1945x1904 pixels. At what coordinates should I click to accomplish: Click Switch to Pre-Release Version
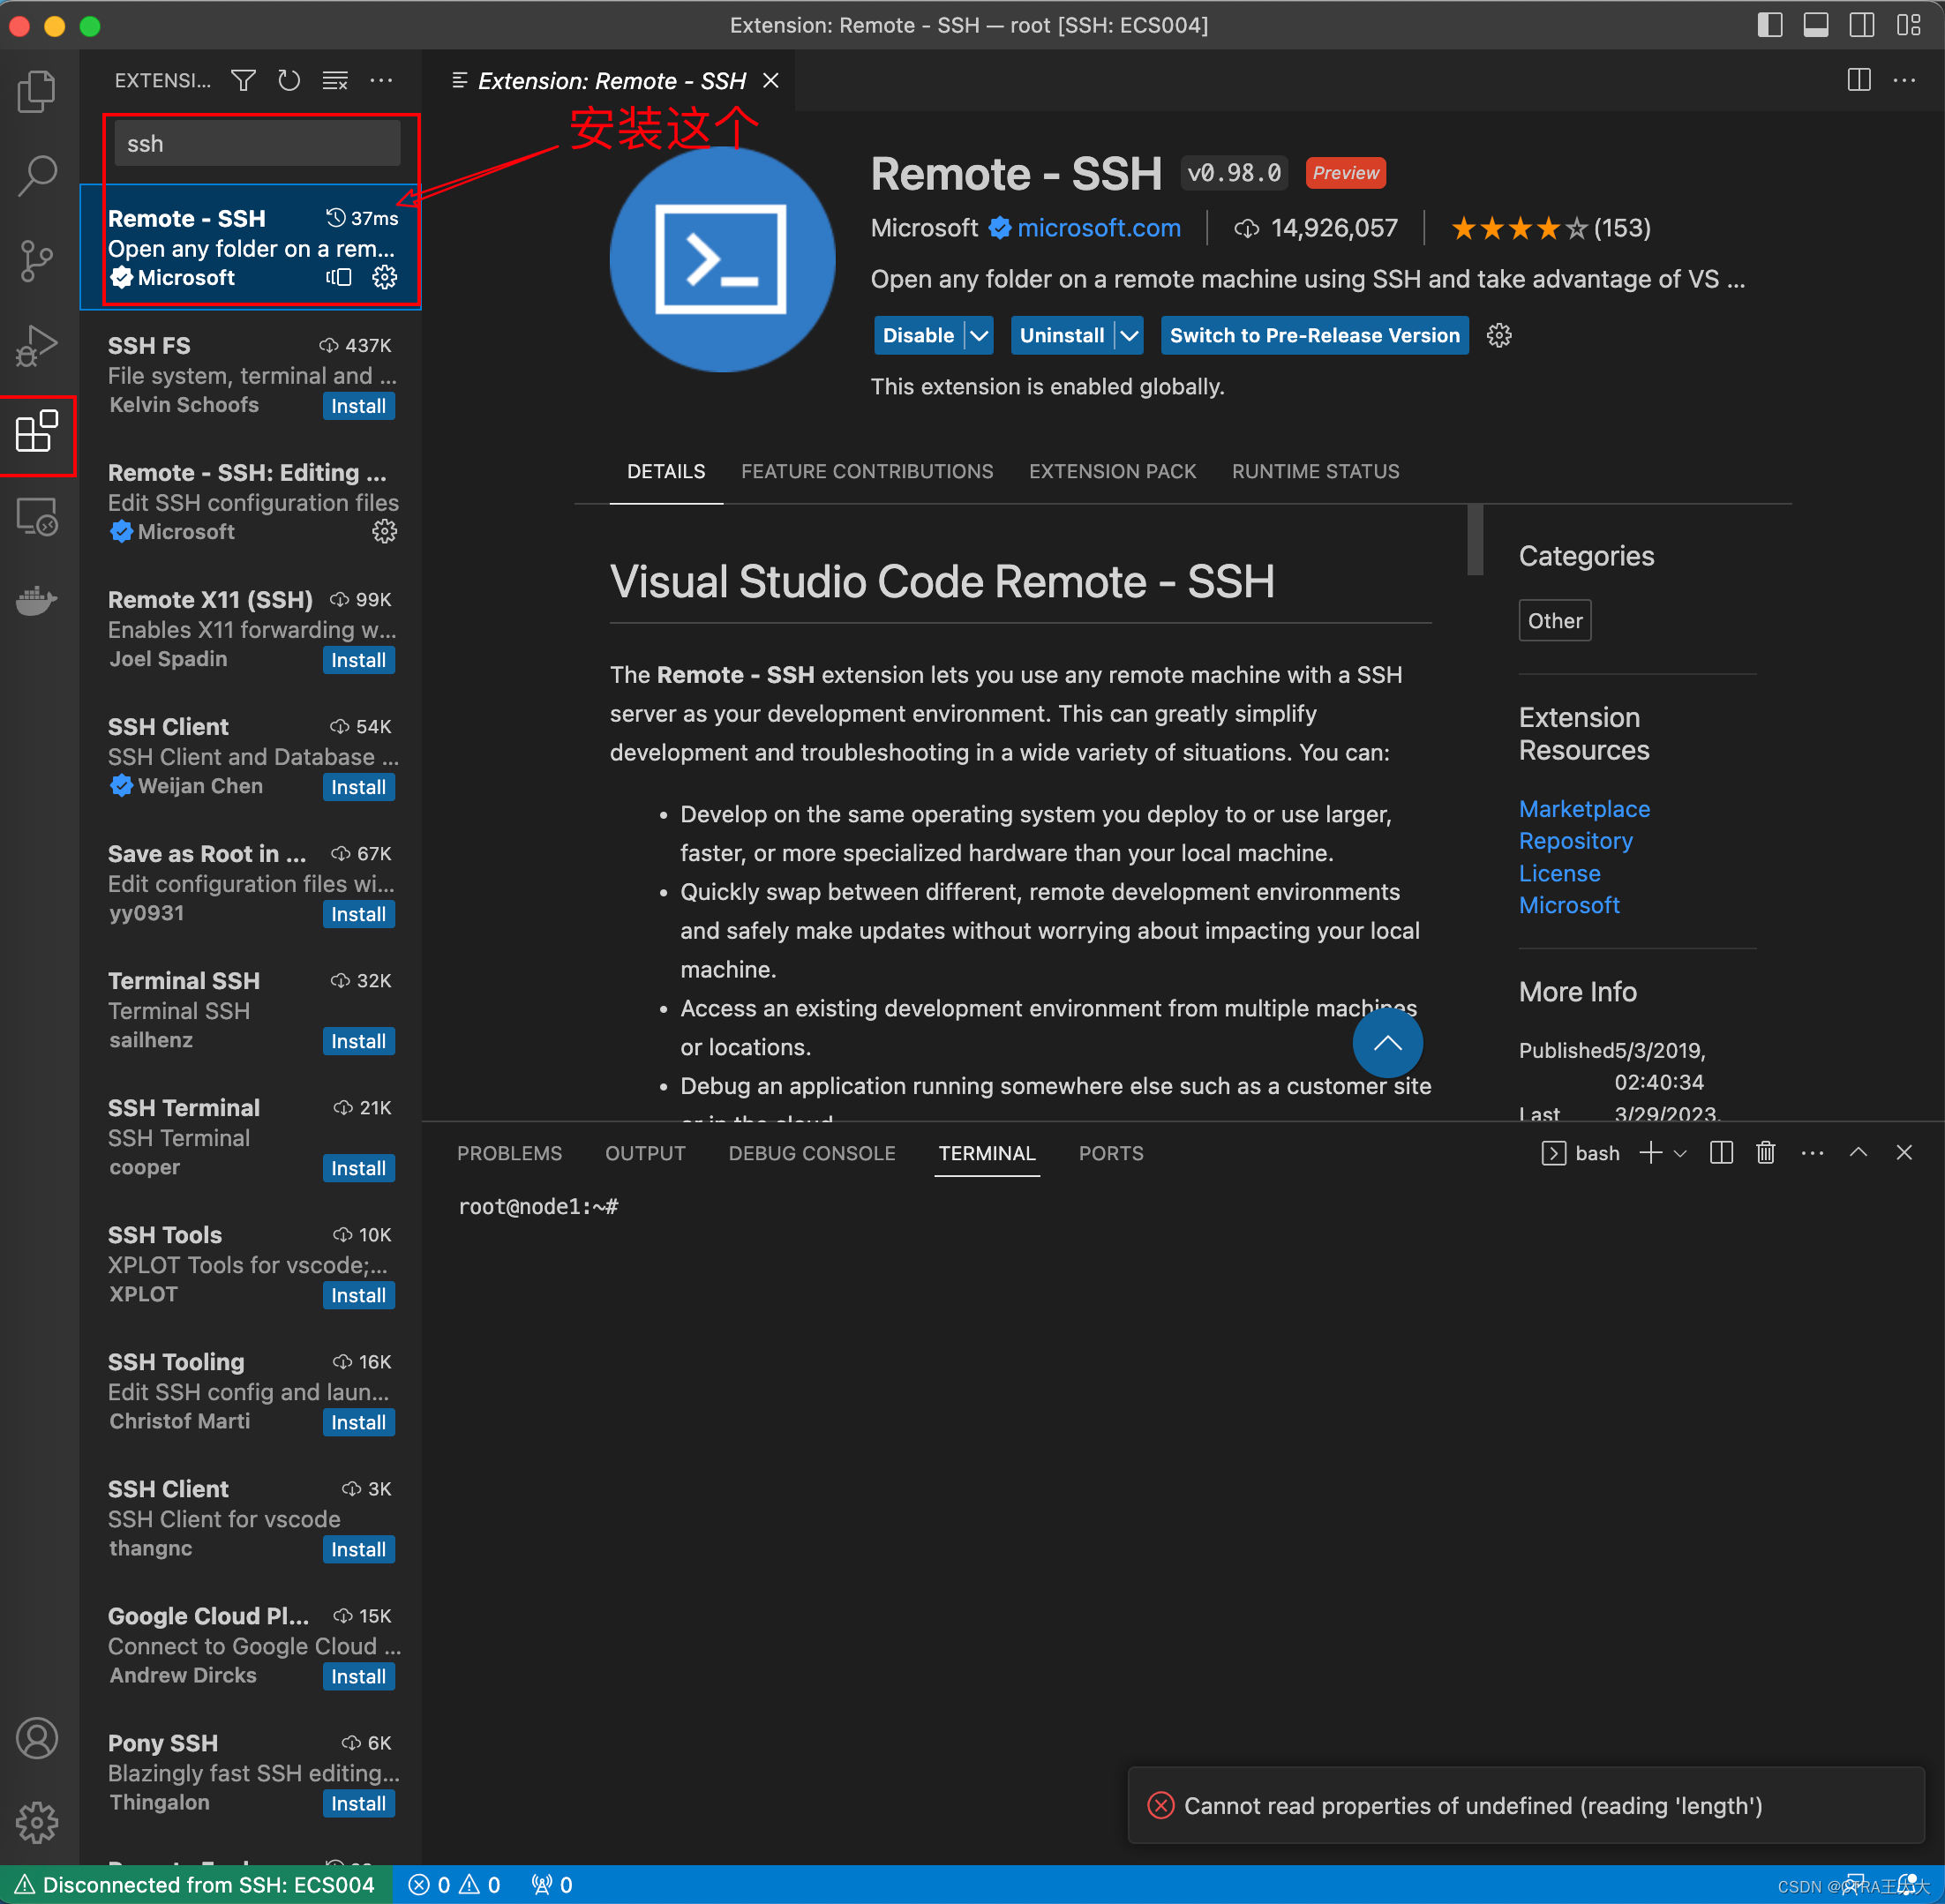(x=1314, y=335)
